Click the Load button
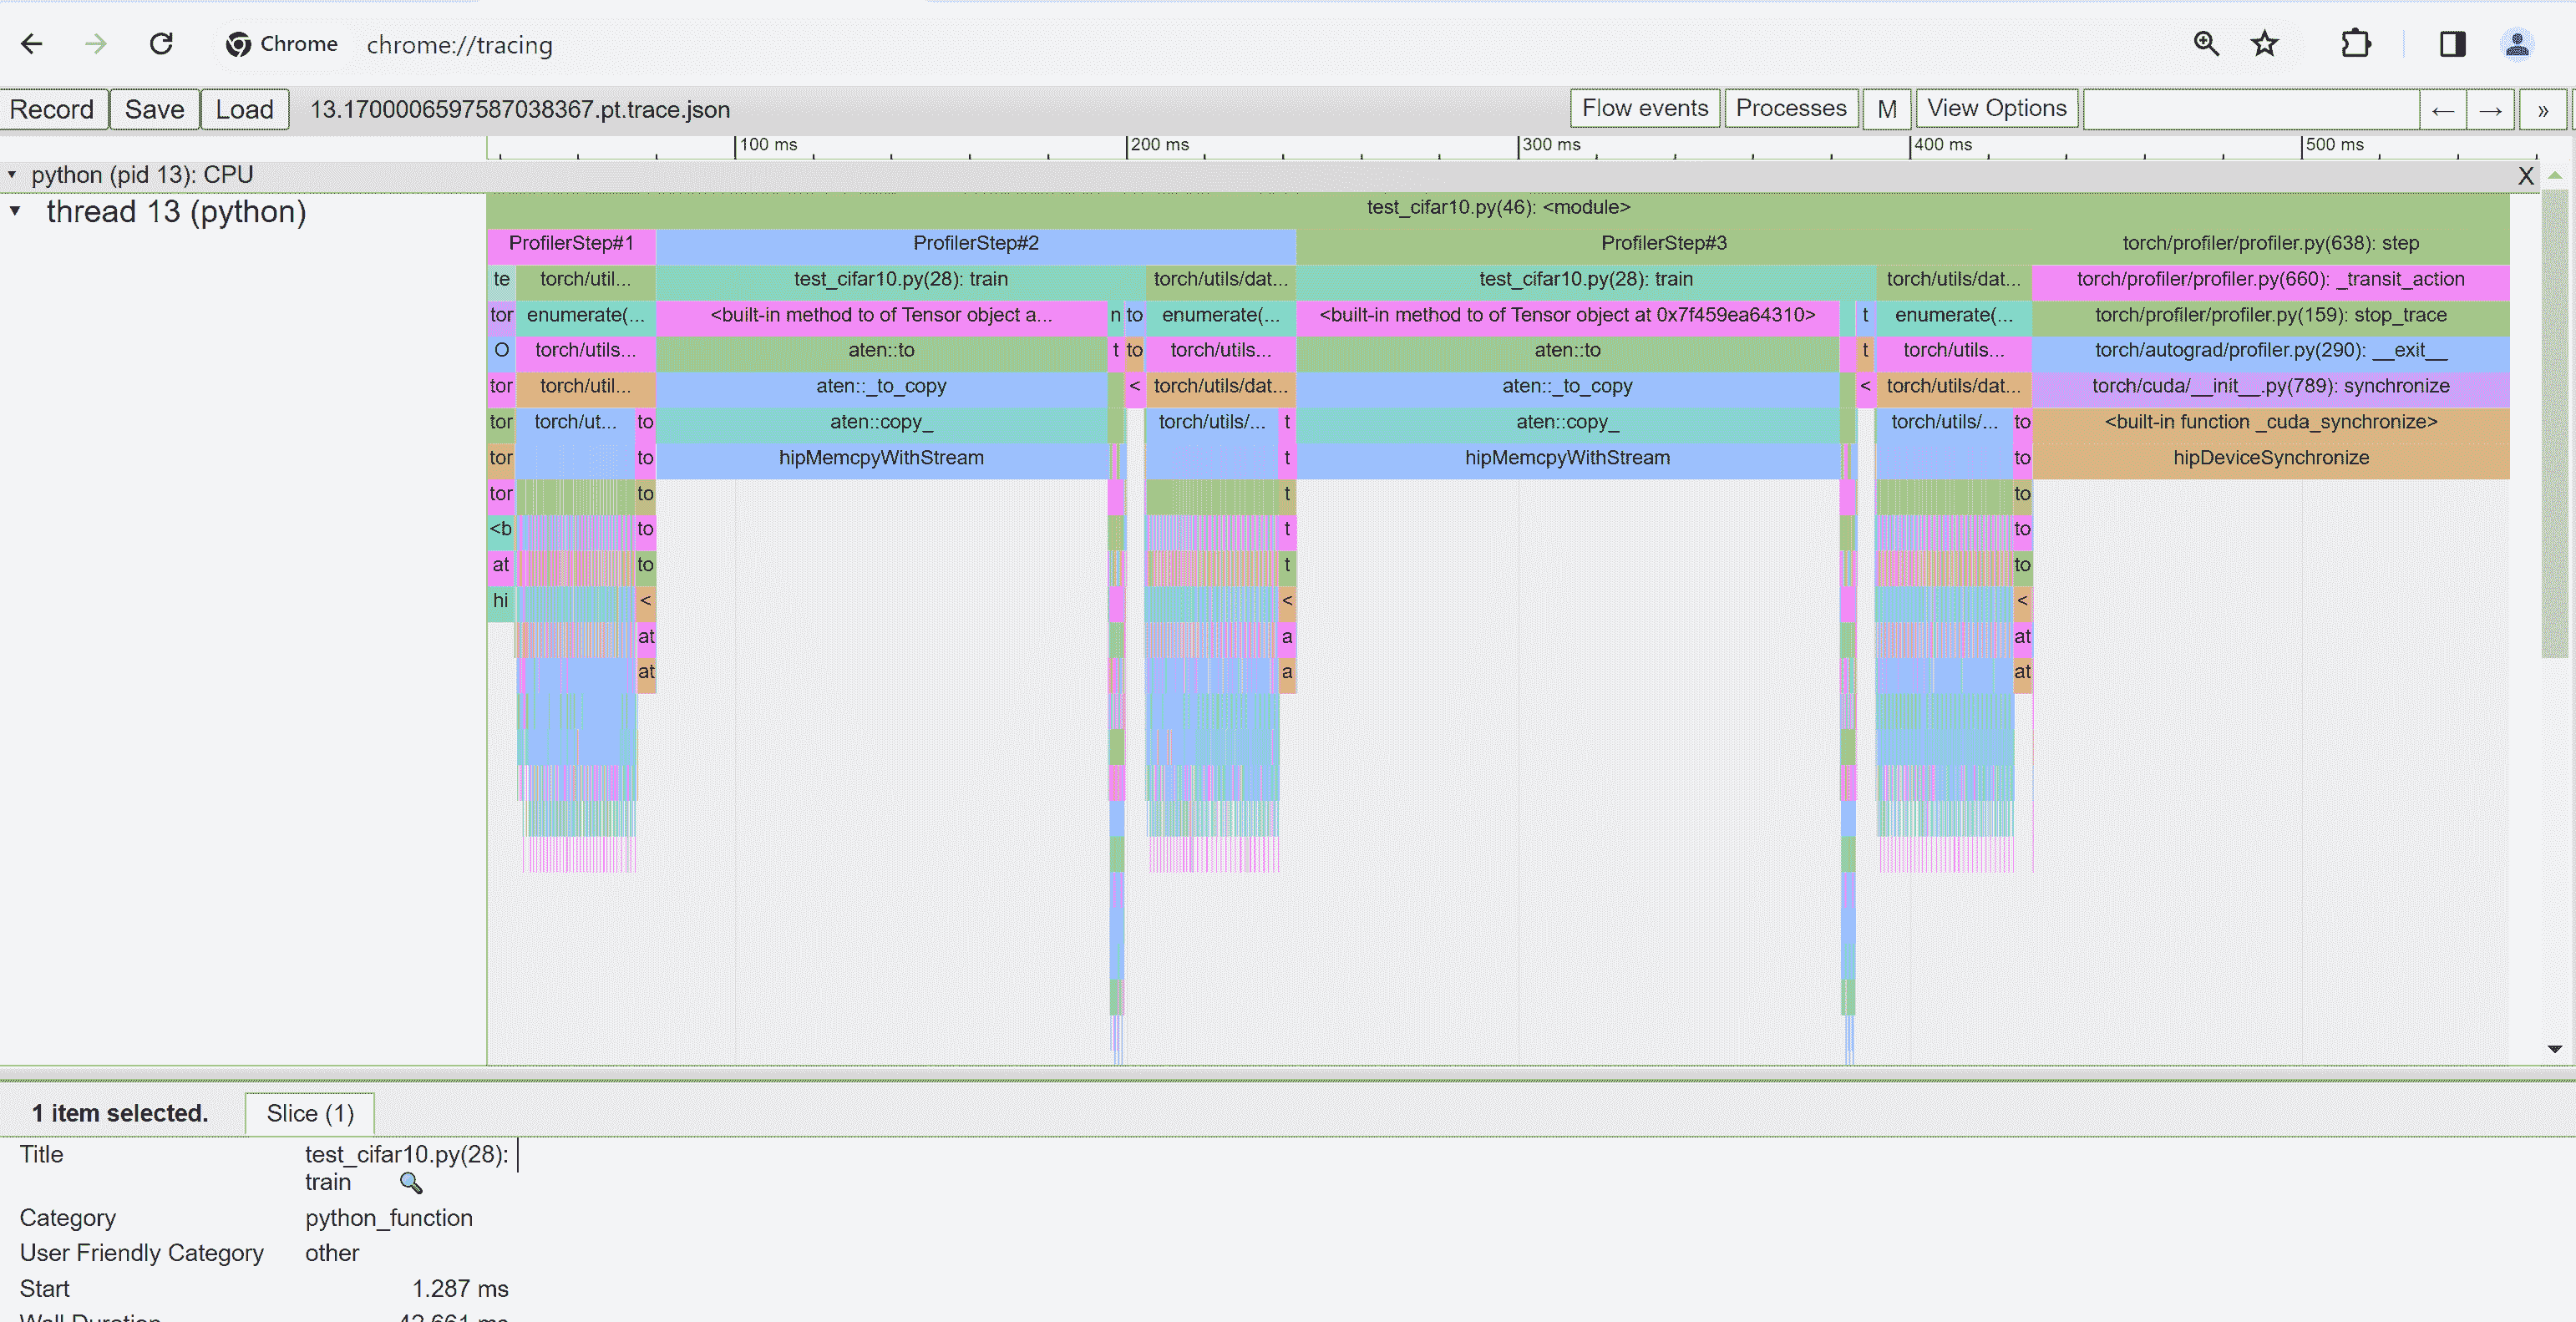This screenshot has width=2576, height=1322. tap(243, 108)
